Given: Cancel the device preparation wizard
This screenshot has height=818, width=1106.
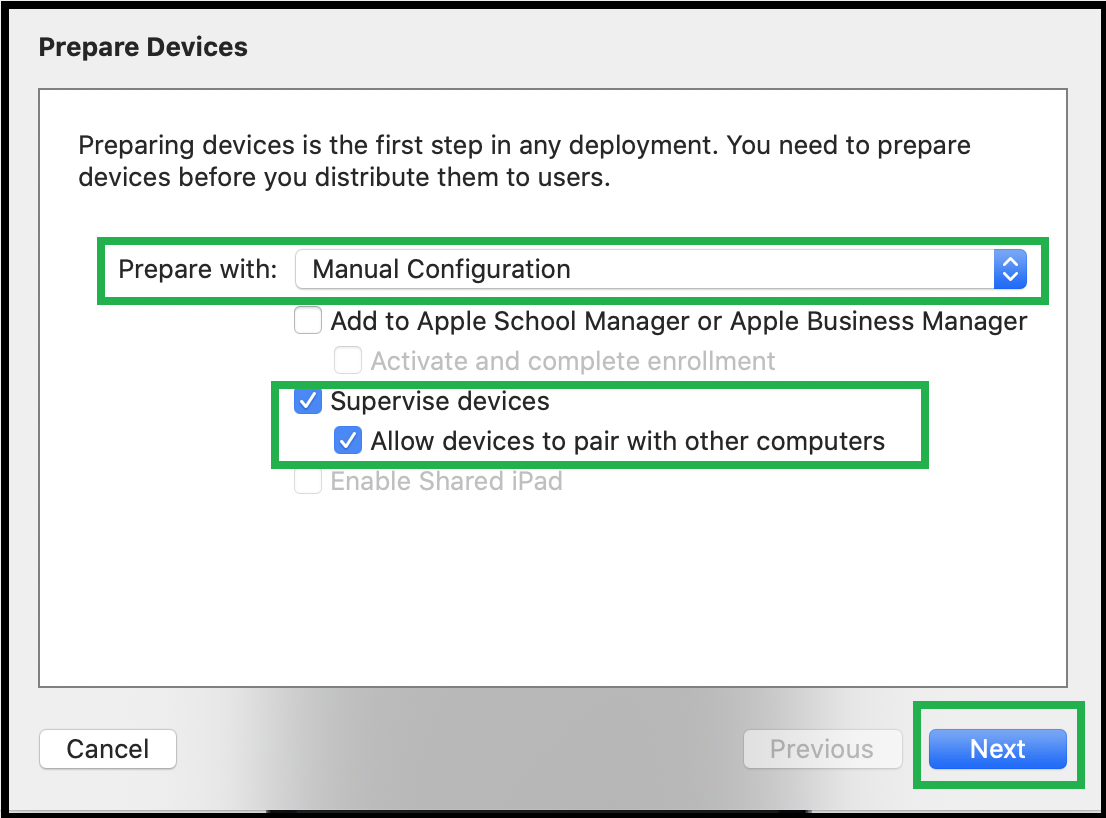Looking at the screenshot, I should pyautogui.click(x=107, y=748).
